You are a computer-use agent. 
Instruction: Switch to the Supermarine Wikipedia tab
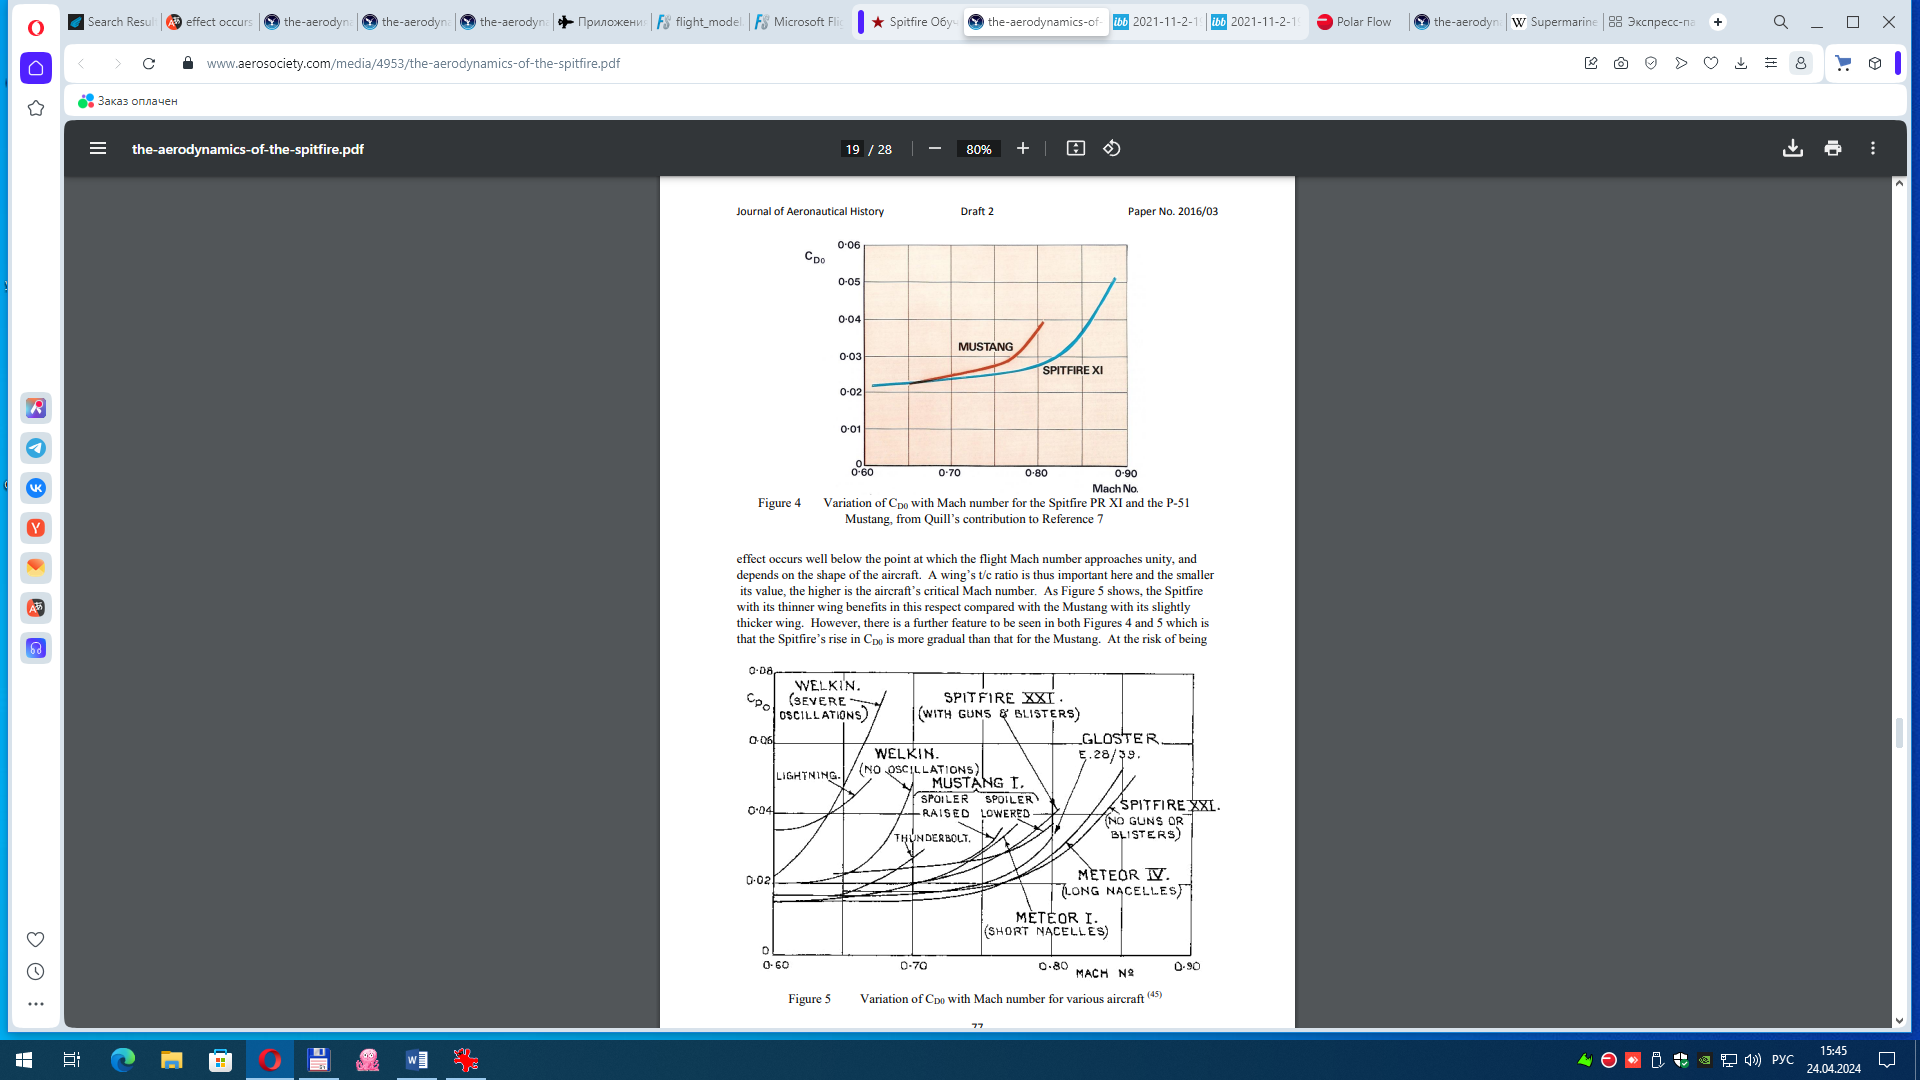click(1553, 22)
